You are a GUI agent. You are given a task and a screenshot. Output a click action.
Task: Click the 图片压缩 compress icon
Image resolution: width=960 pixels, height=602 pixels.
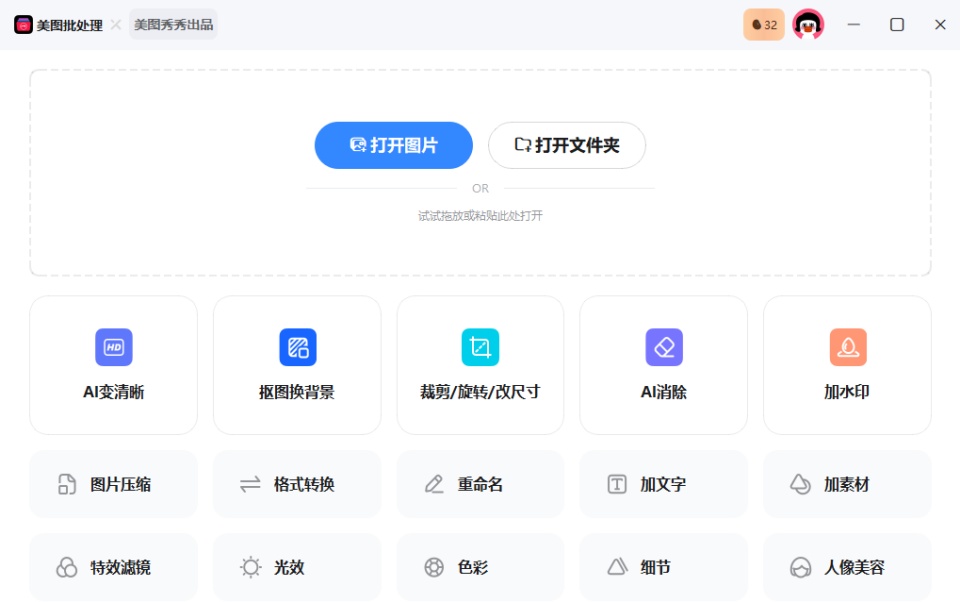pyautogui.click(x=67, y=484)
